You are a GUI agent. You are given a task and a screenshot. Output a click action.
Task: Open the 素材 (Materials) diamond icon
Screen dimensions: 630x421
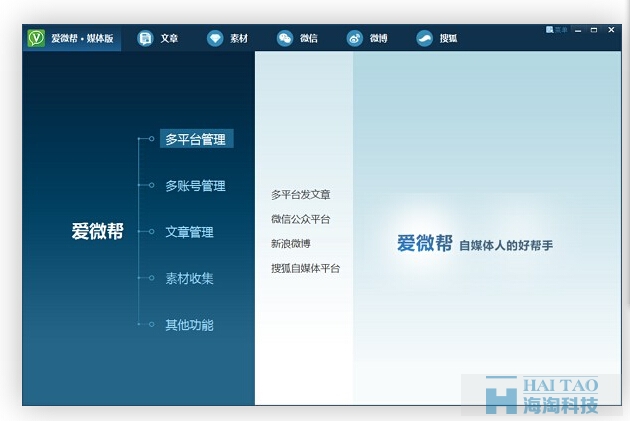[x=215, y=39]
